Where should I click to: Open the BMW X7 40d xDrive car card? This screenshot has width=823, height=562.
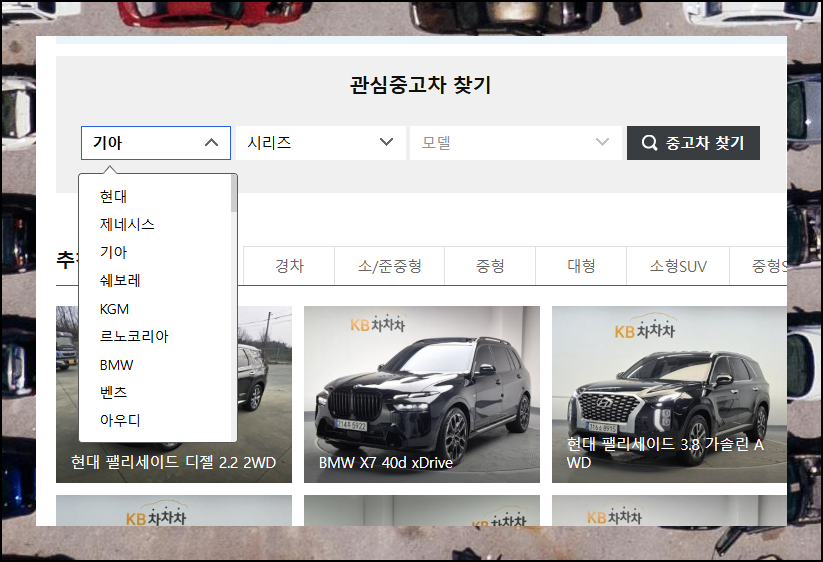[x=421, y=394]
